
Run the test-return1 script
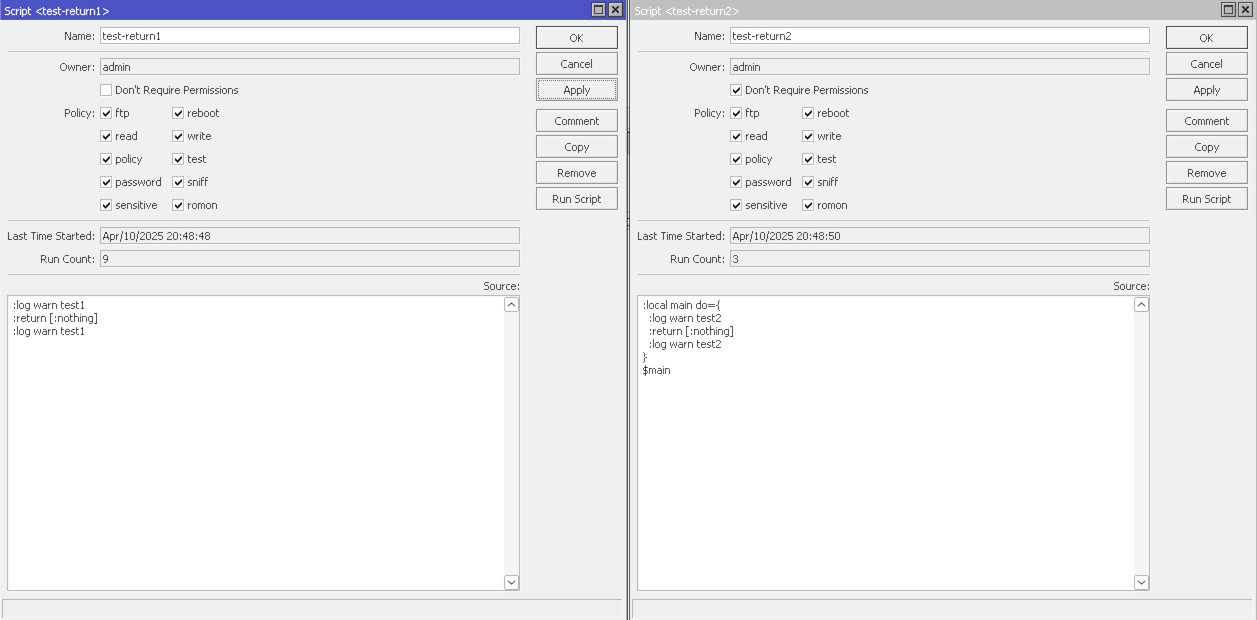click(576, 198)
